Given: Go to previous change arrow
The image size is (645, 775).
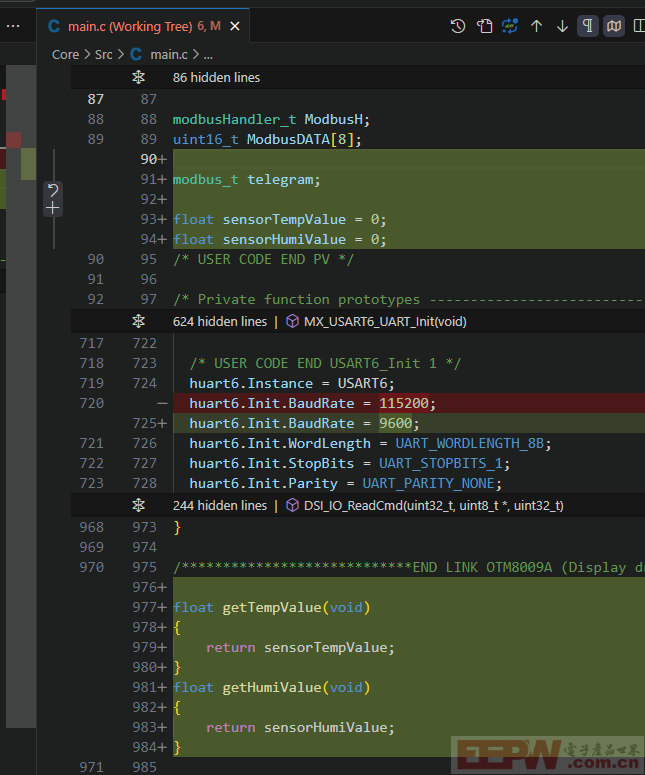Looking at the screenshot, I should click(x=536, y=26).
